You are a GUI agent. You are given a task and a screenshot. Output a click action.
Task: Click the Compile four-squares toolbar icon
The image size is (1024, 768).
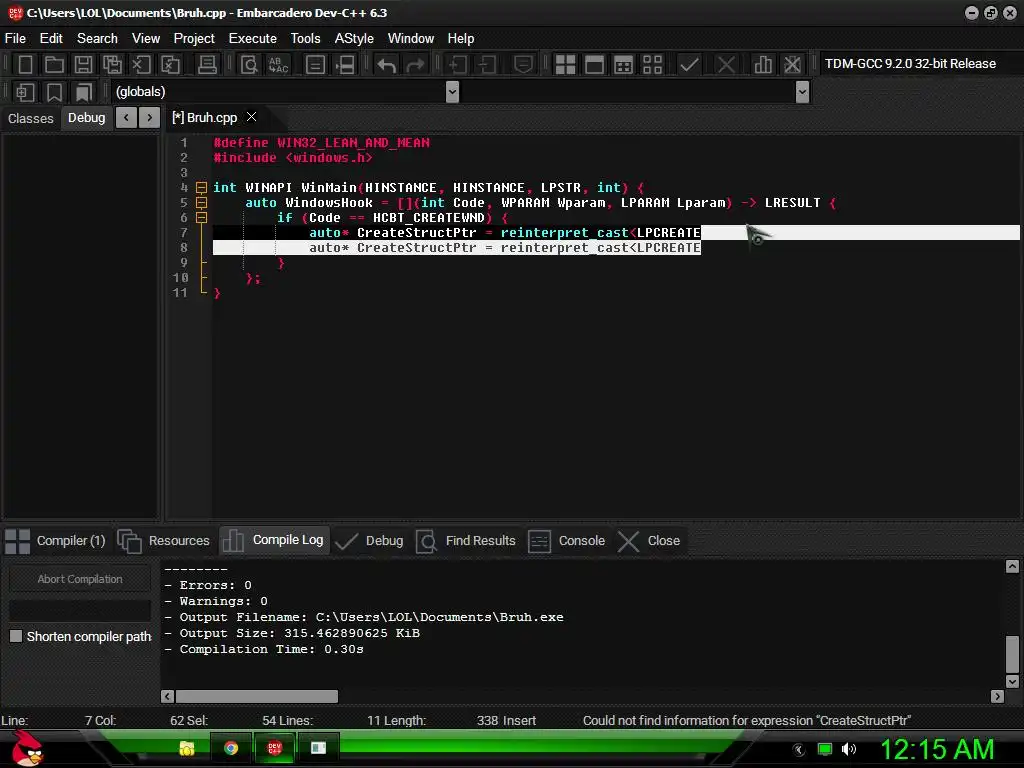[565, 64]
